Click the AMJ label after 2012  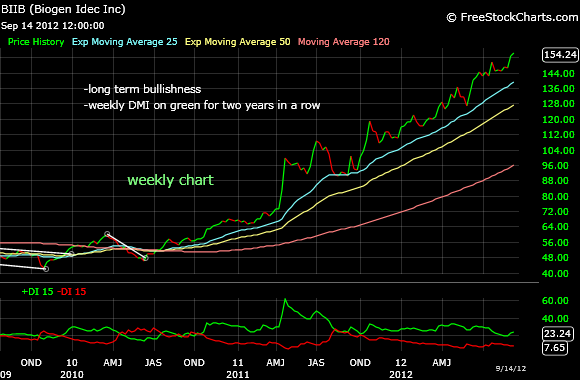pyautogui.click(x=442, y=363)
